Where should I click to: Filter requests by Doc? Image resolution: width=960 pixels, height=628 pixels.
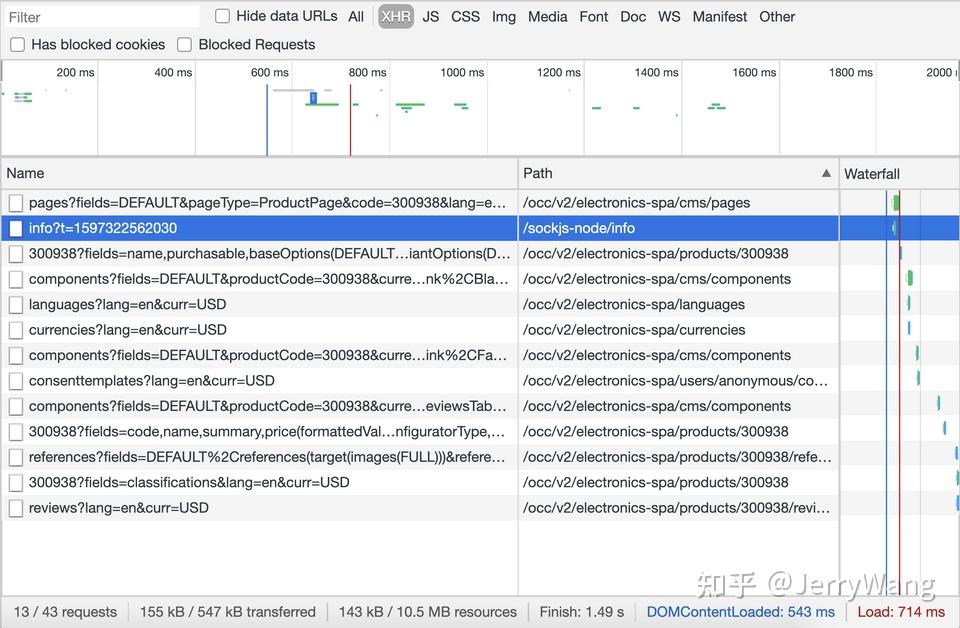tap(632, 17)
